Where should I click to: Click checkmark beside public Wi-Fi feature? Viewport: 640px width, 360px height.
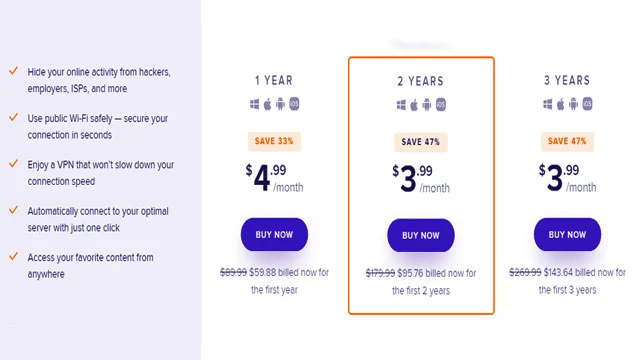13,117
